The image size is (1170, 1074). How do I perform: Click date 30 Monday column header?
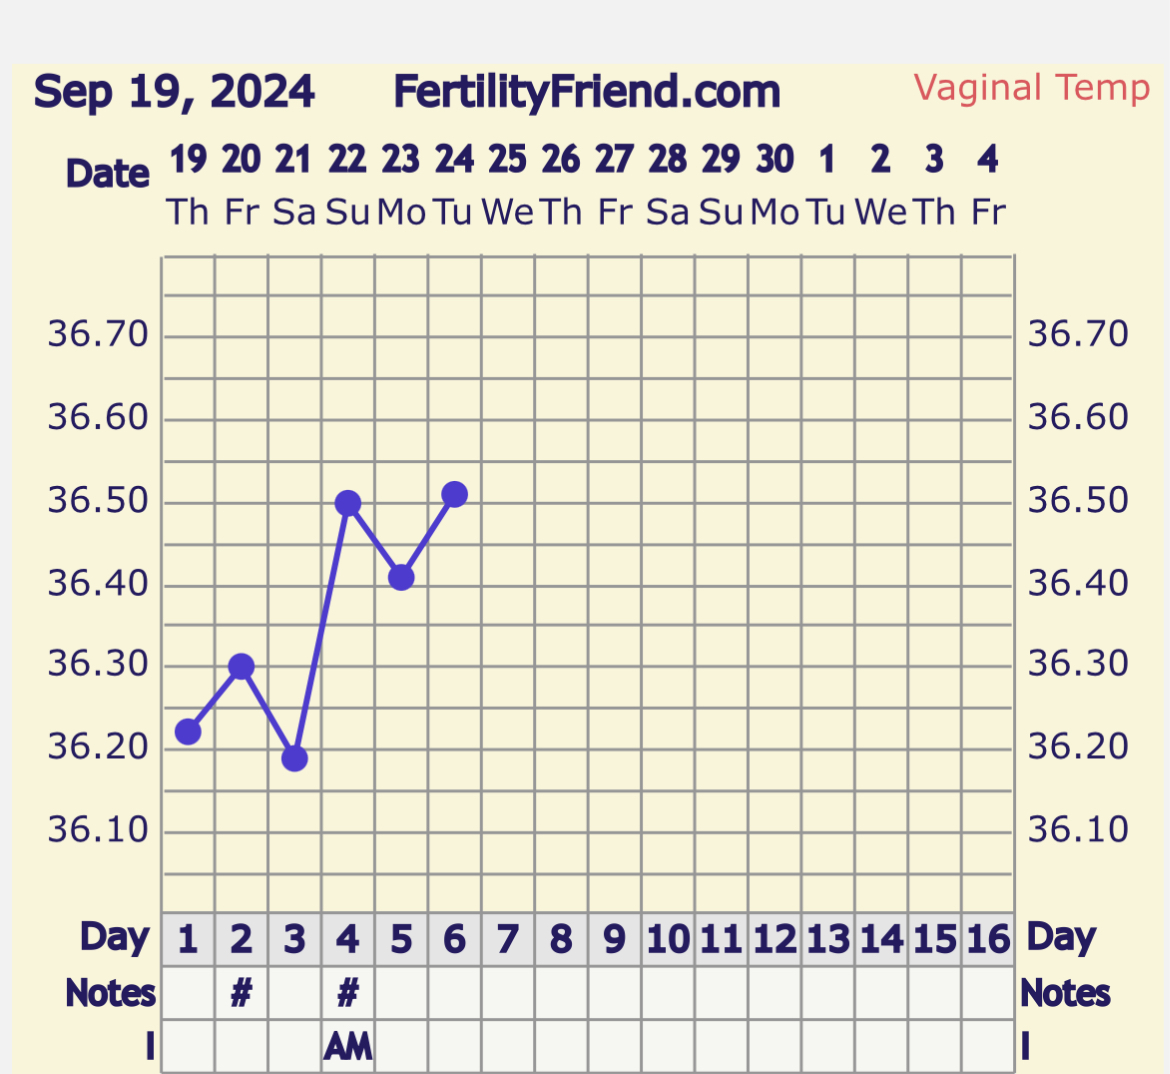[x=775, y=185]
